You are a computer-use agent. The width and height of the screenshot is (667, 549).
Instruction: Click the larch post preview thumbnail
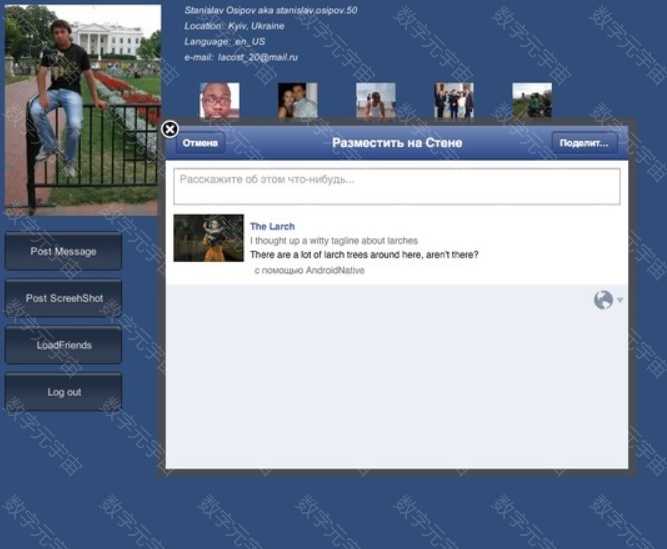(x=208, y=238)
